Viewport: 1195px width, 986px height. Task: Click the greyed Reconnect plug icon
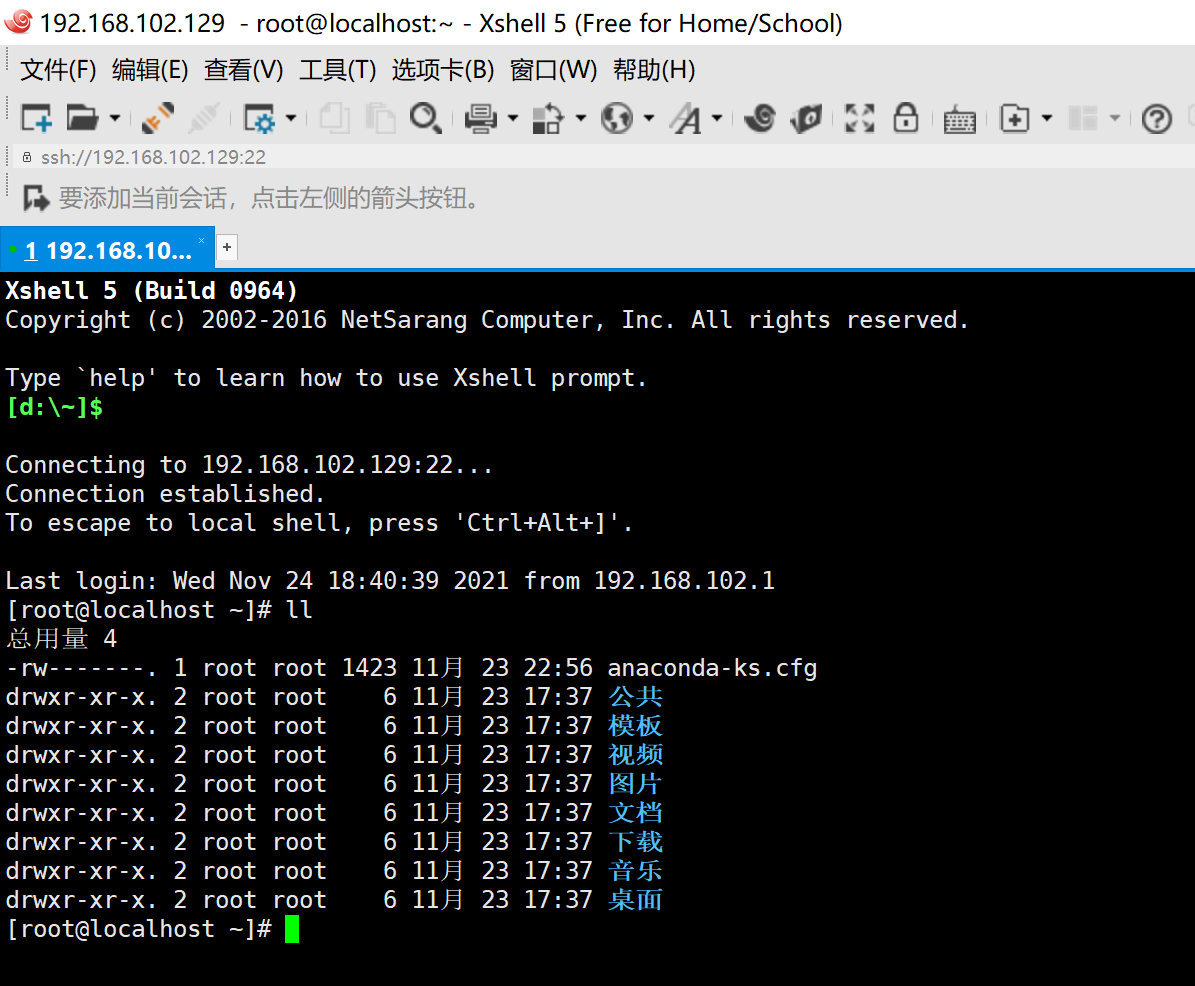[x=203, y=119]
